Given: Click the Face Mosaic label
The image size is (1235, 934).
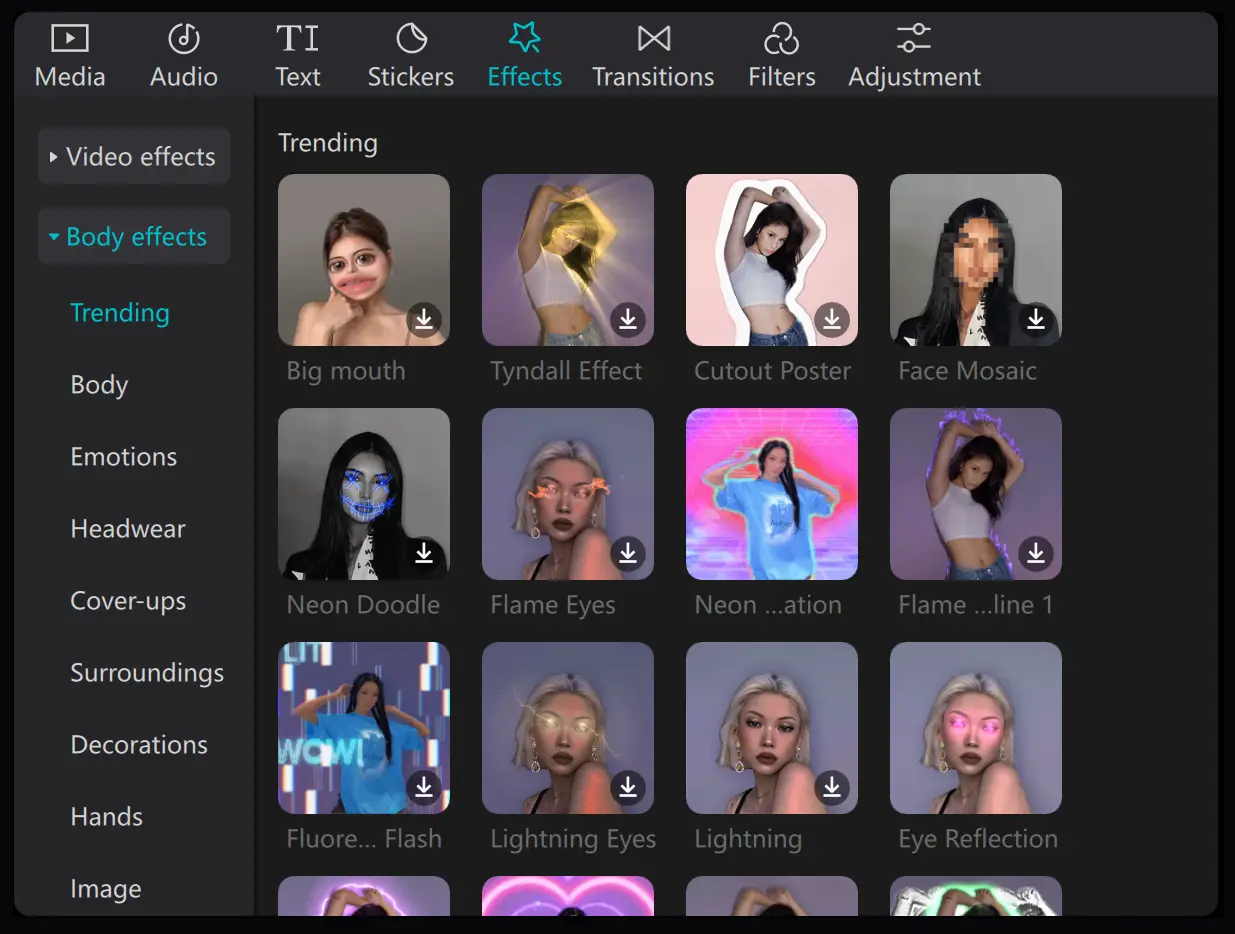Looking at the screenshot, I should click(x=967, y=371).
